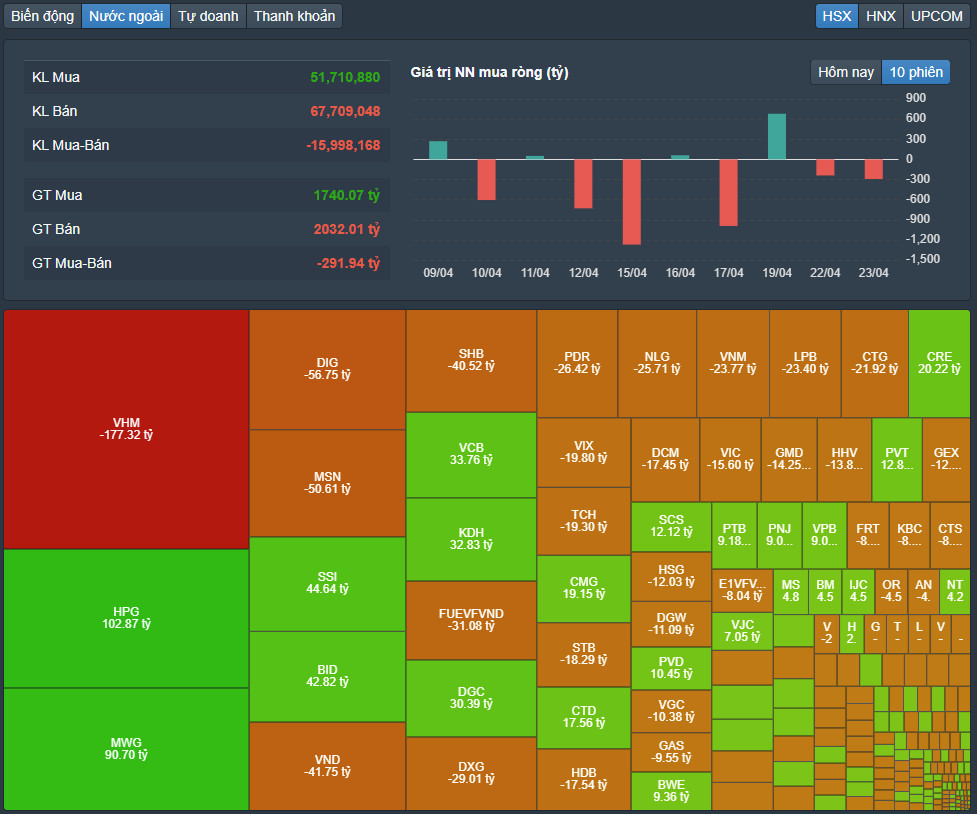Select the VNM treemap cell
Image resolution: width=977 pixels, height=814 pixels.
733,363
